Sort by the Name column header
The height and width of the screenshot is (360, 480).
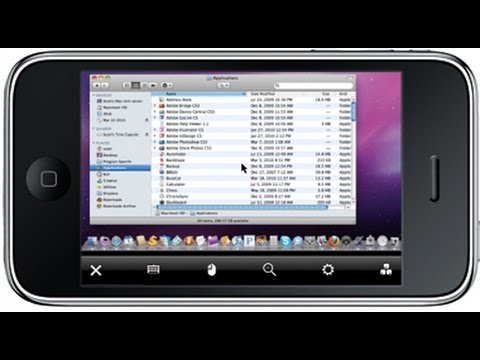pos(199,94)
